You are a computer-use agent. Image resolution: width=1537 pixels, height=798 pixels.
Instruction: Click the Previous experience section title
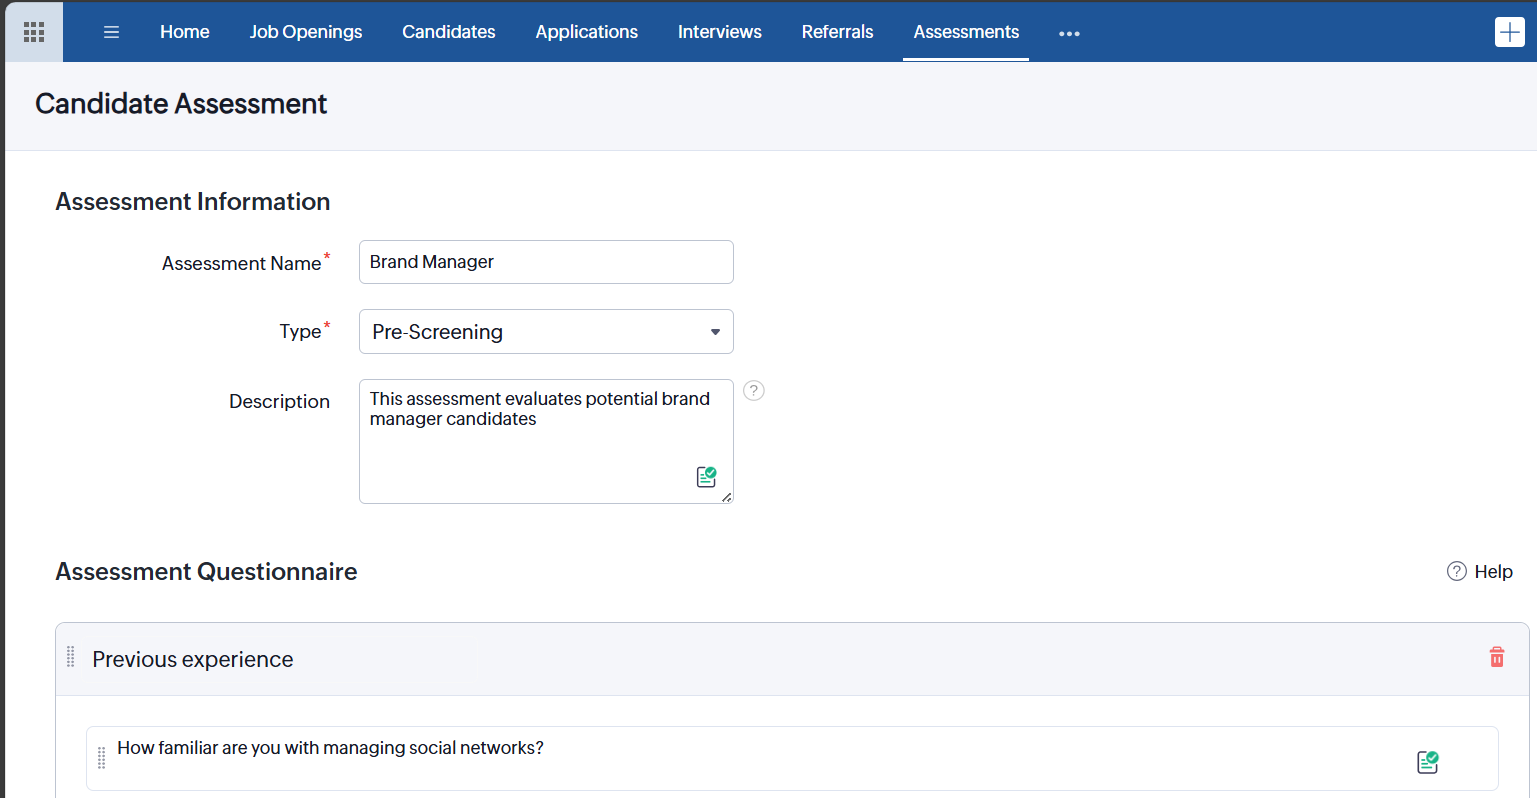[x=193, y=660]
